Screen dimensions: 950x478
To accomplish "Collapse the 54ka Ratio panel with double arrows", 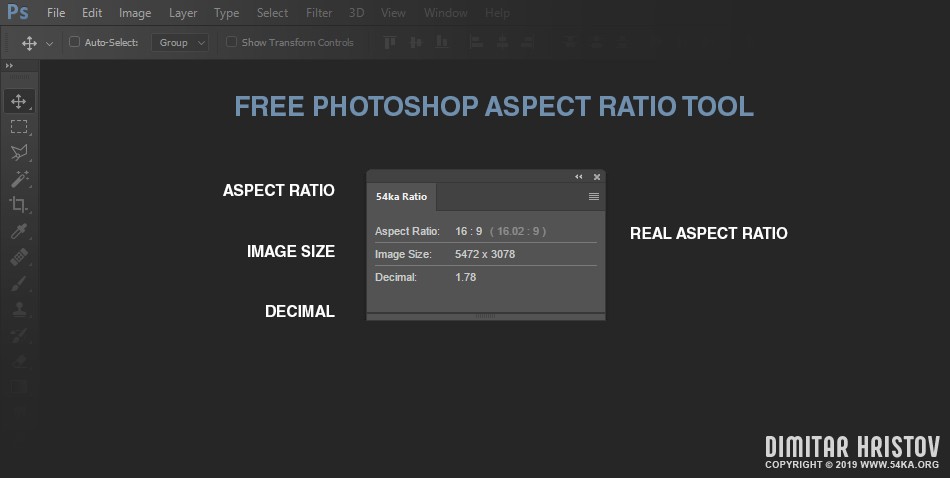I will coord(578,177).
